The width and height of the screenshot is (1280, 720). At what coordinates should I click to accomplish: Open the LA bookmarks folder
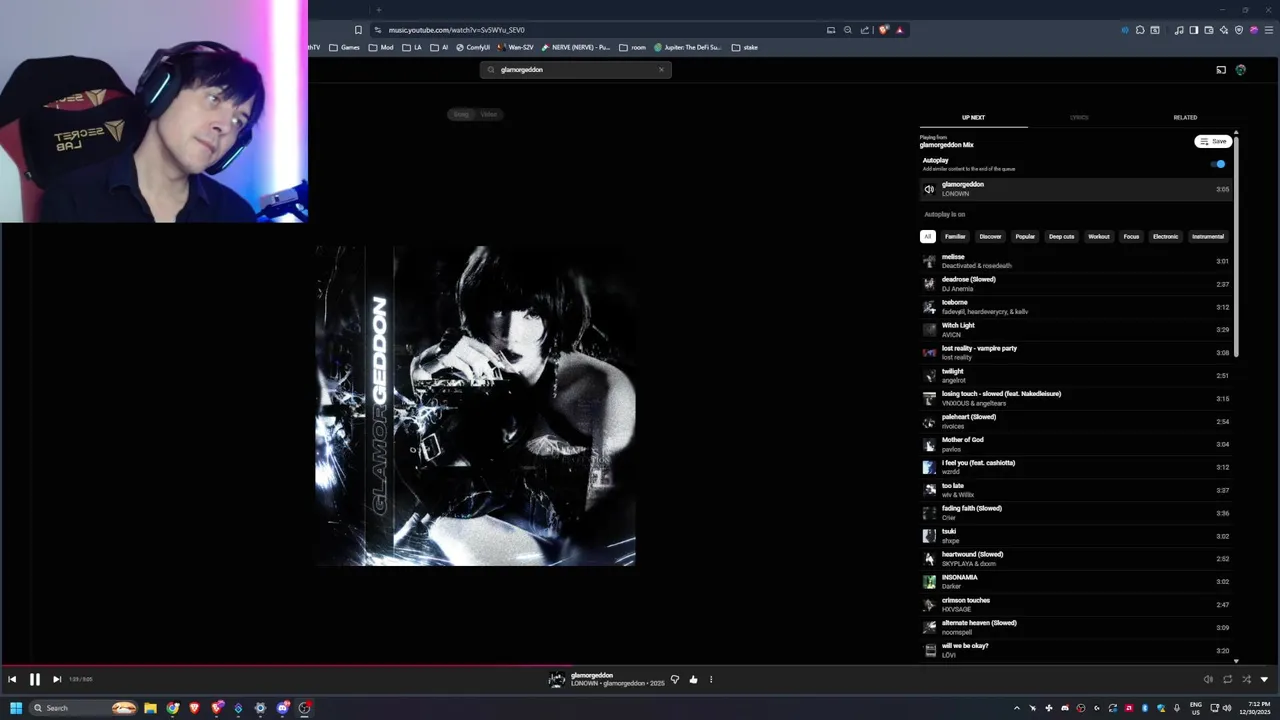click(412, 47)
